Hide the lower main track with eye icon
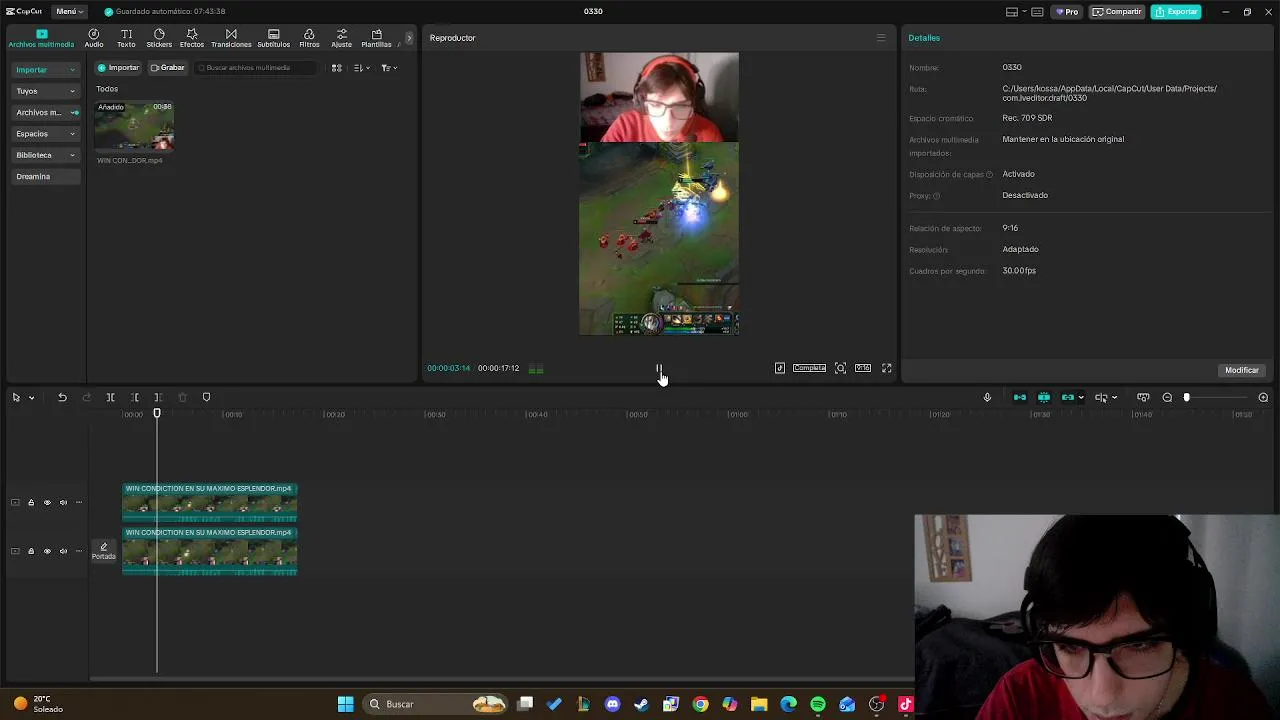 [x=46, y=551]
